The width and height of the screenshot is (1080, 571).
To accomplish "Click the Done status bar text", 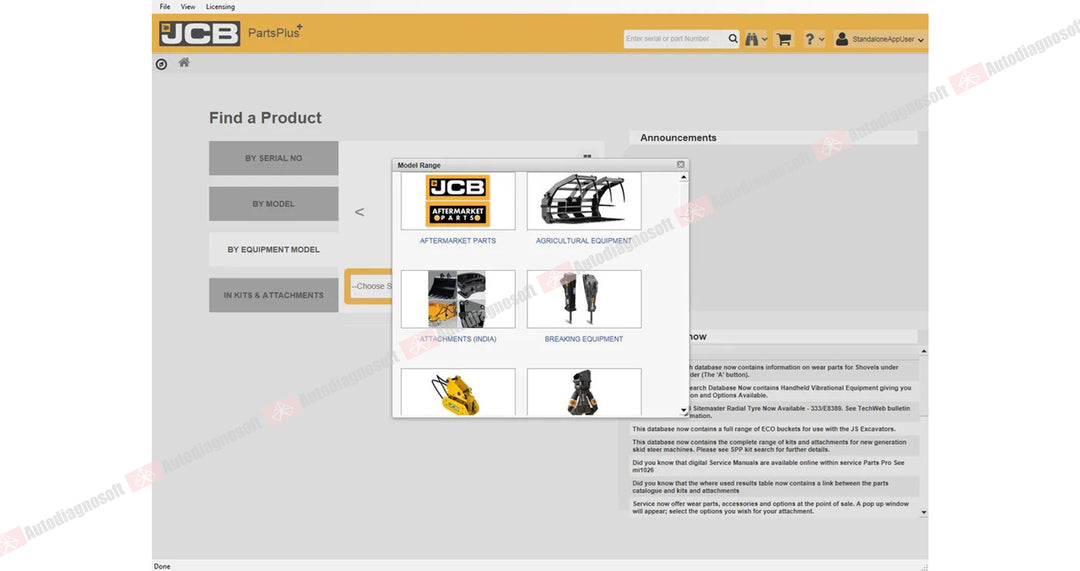I will (x=162, y=566).
